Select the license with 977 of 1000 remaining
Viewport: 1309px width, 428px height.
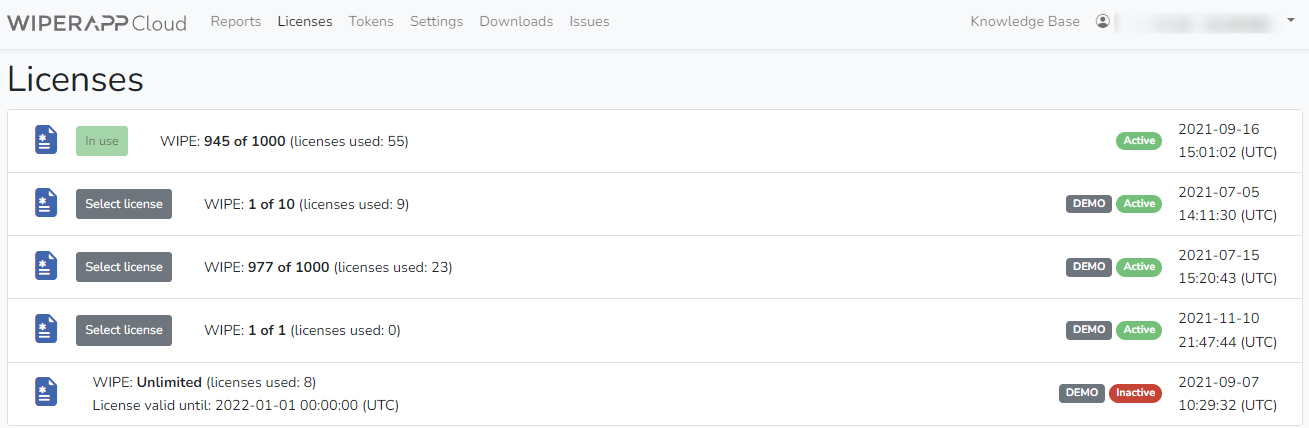click(x=124, y=267)
